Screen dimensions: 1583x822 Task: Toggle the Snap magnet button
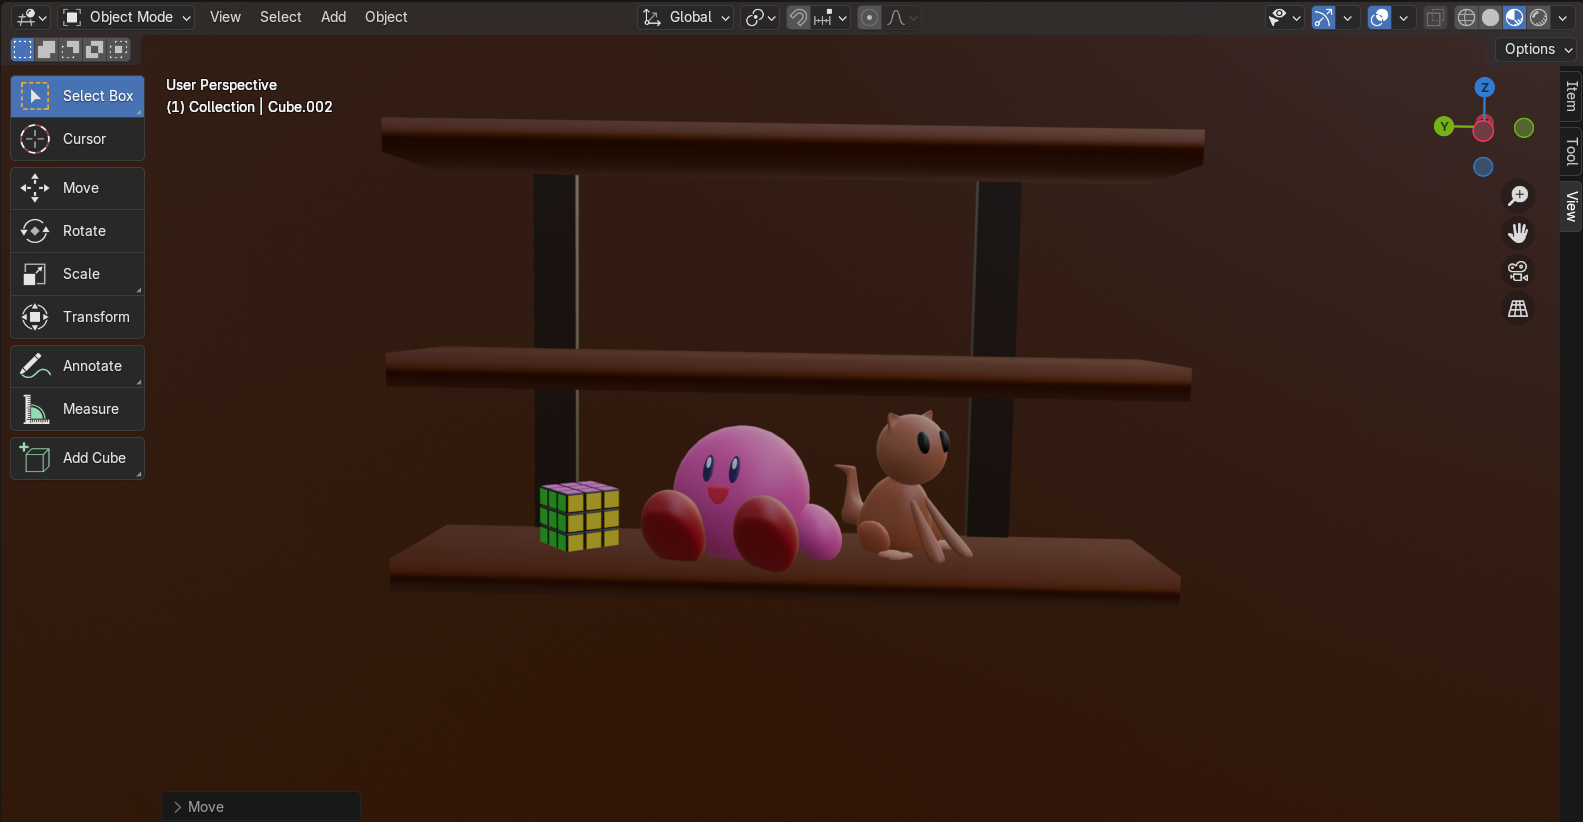pos(798,17)
